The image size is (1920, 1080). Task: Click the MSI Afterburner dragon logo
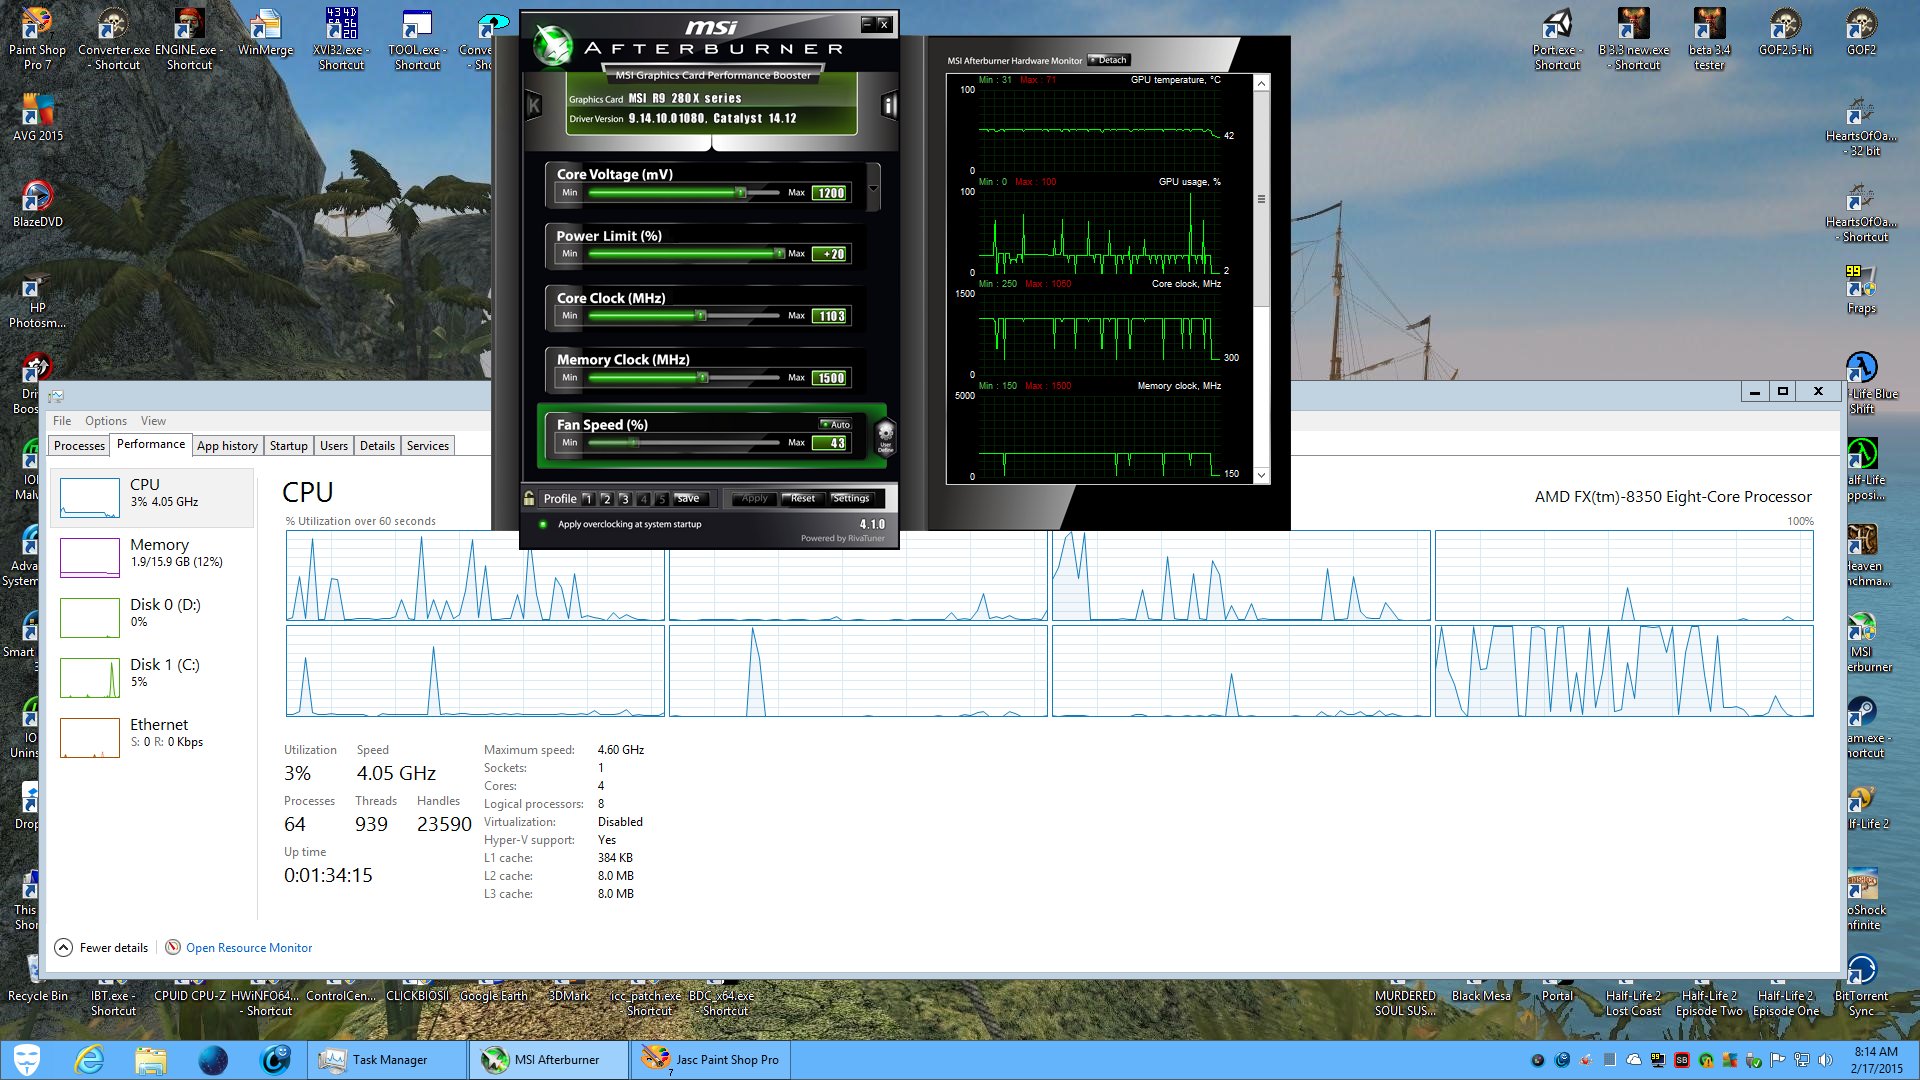point(551,45)
